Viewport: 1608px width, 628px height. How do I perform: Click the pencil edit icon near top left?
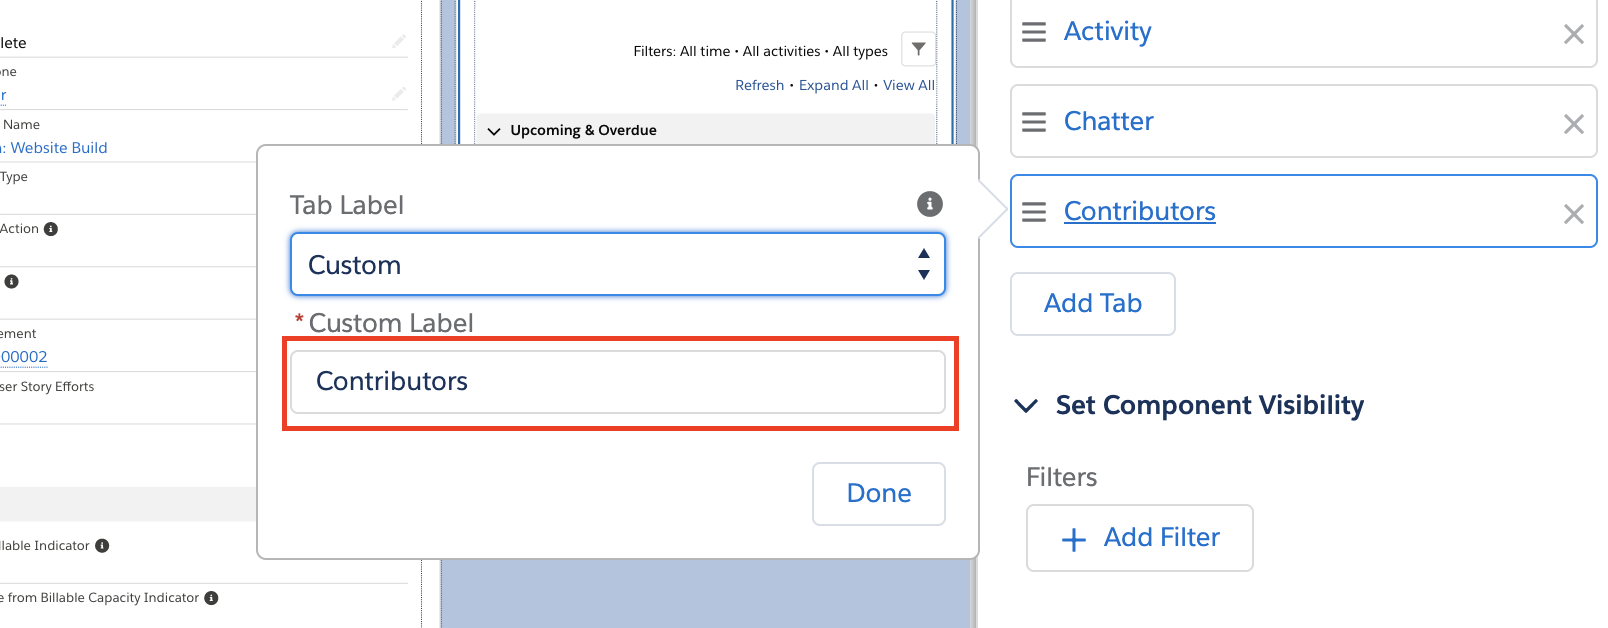coord(398,41)
